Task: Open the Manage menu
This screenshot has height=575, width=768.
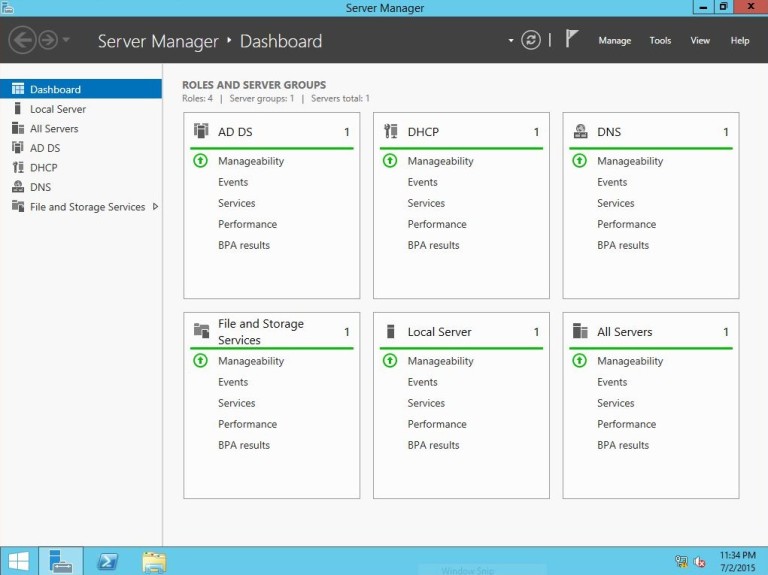Action: 614,41
